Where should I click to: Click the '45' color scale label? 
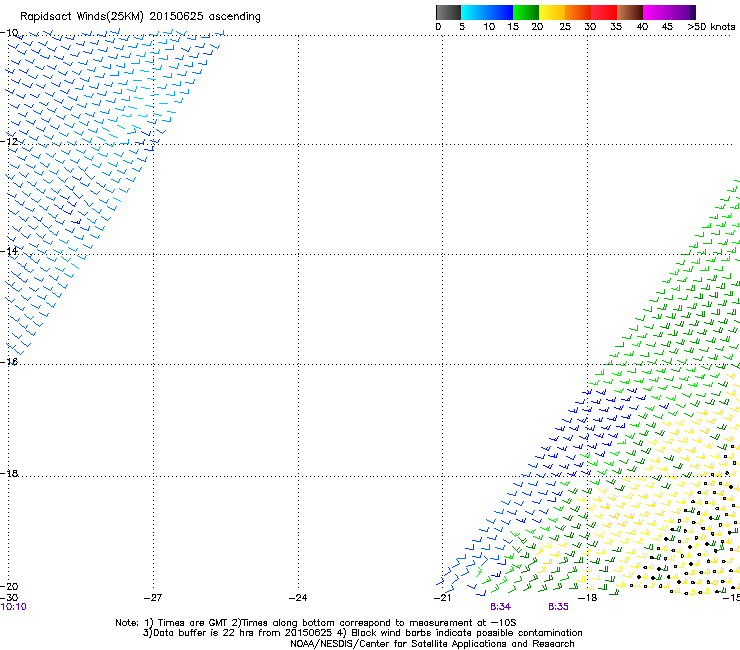coord(667,27)
